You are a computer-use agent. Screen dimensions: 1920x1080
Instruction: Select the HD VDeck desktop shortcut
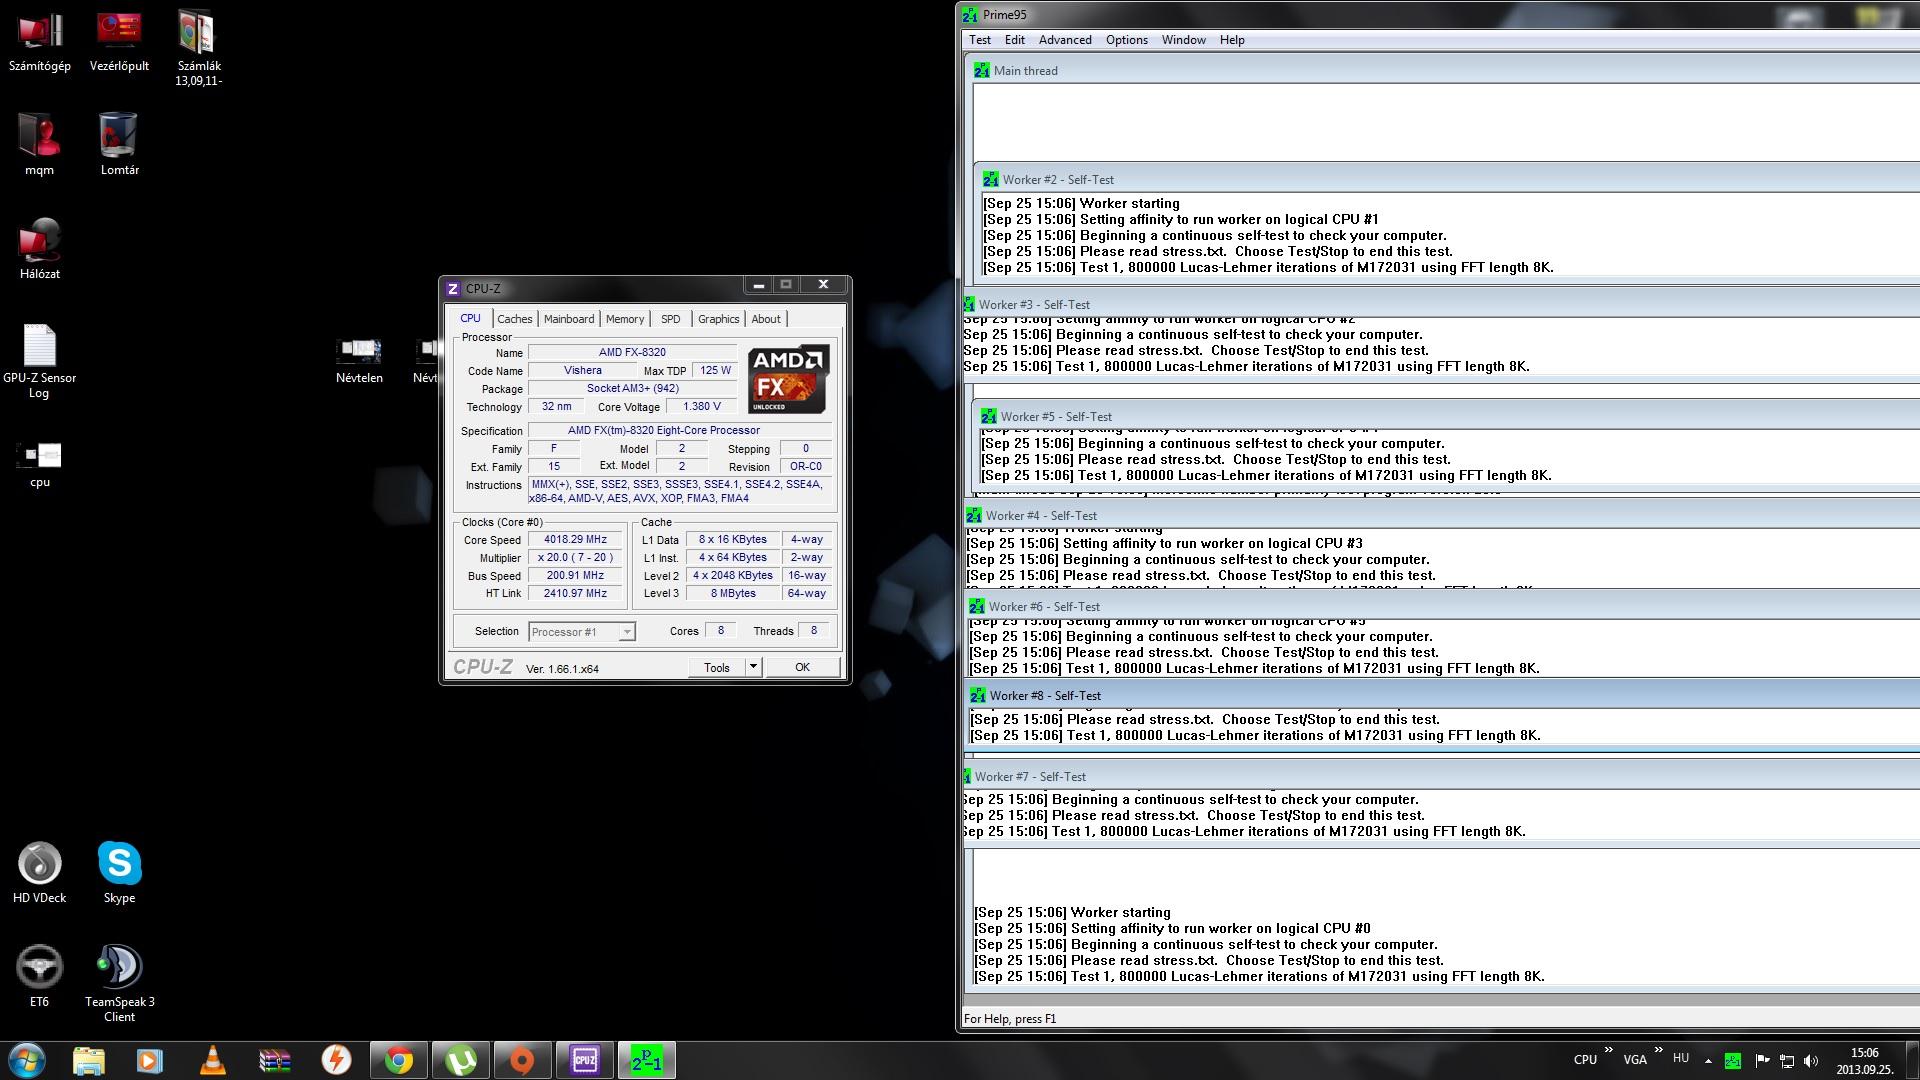tap(40, 873)
